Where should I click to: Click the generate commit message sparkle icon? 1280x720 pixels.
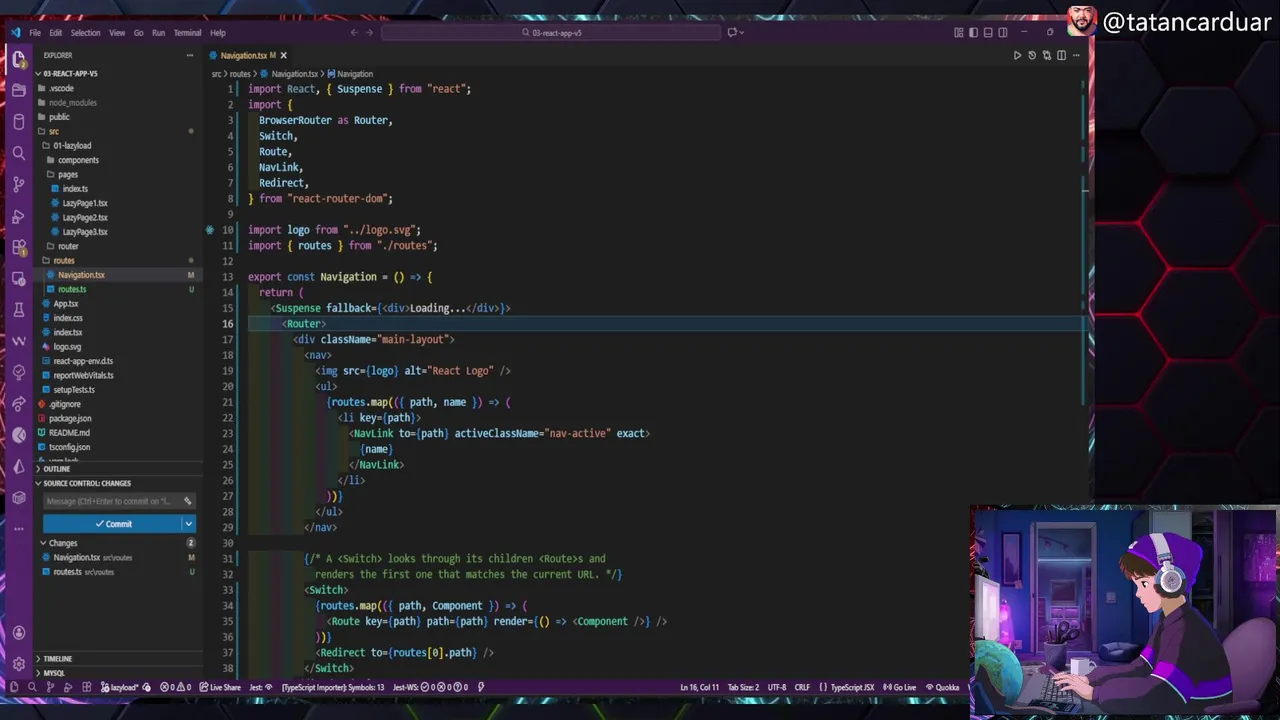187,501
